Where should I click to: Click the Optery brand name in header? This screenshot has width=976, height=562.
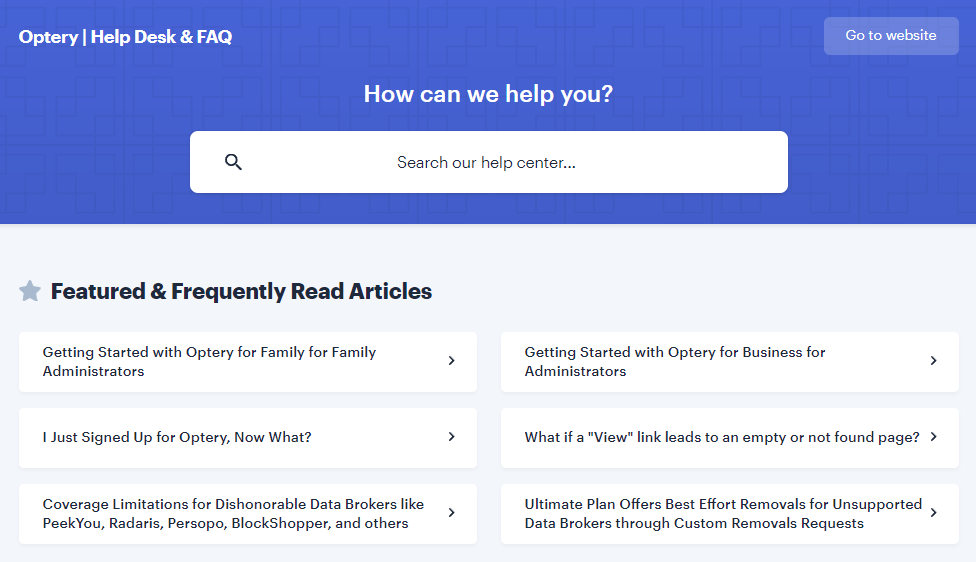click(x=49, y=37)
